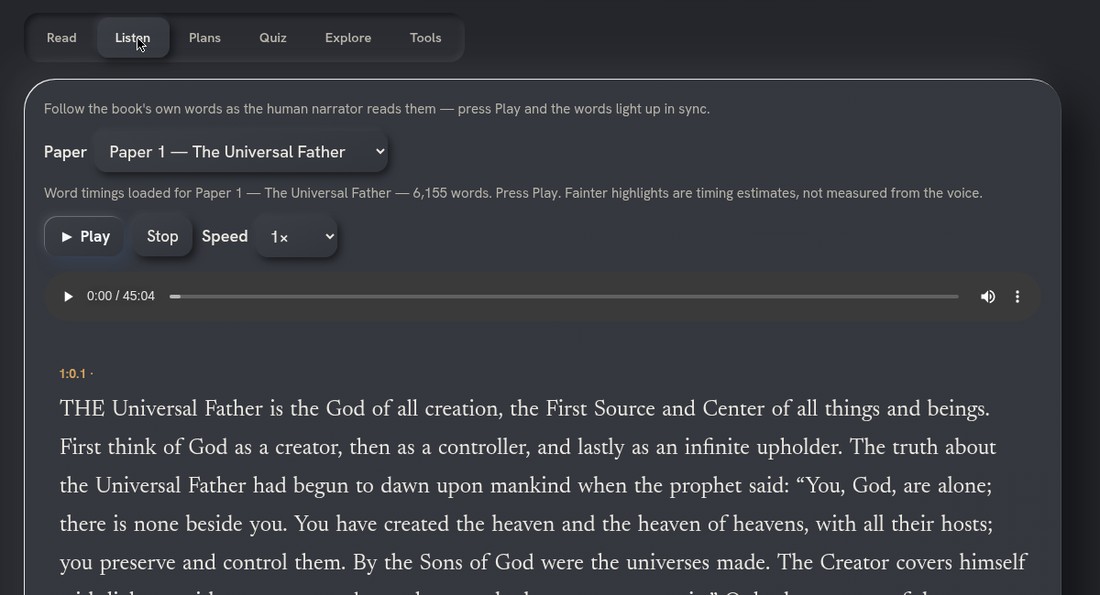Click the word "THE" starting the paragraph
The image size is (1100, 595).
pos(82,408)
